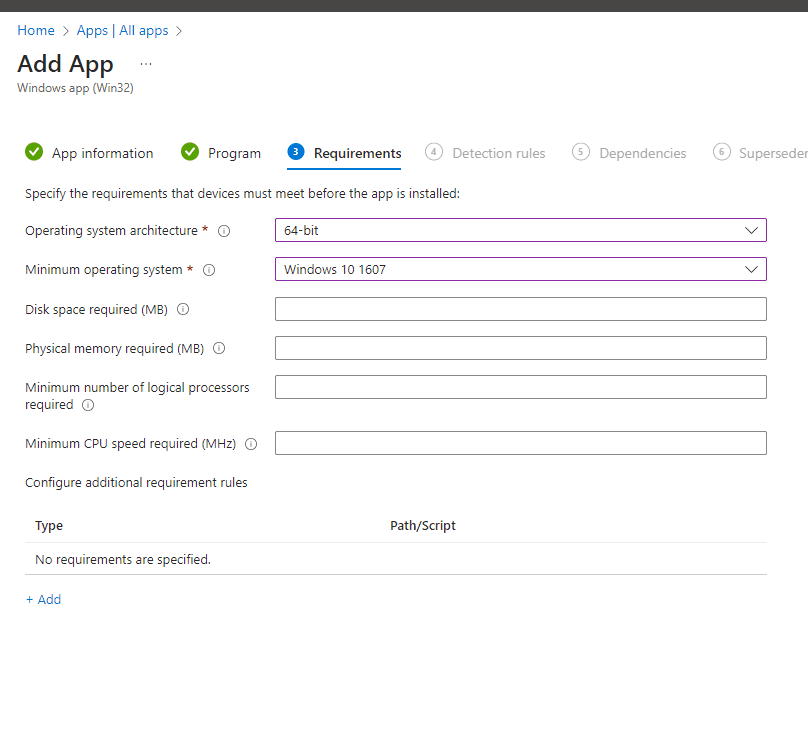The height and width of the screenshot is (749, 808).
Task: Open info for Minimum logical processors required
Action: [88, 405]
